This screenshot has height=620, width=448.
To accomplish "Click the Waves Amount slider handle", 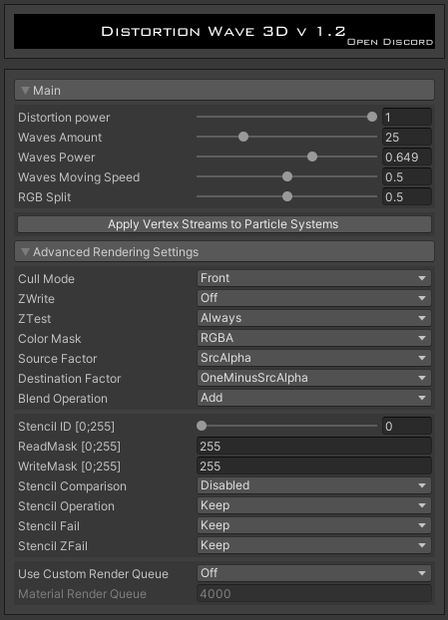I will (243, 137).
